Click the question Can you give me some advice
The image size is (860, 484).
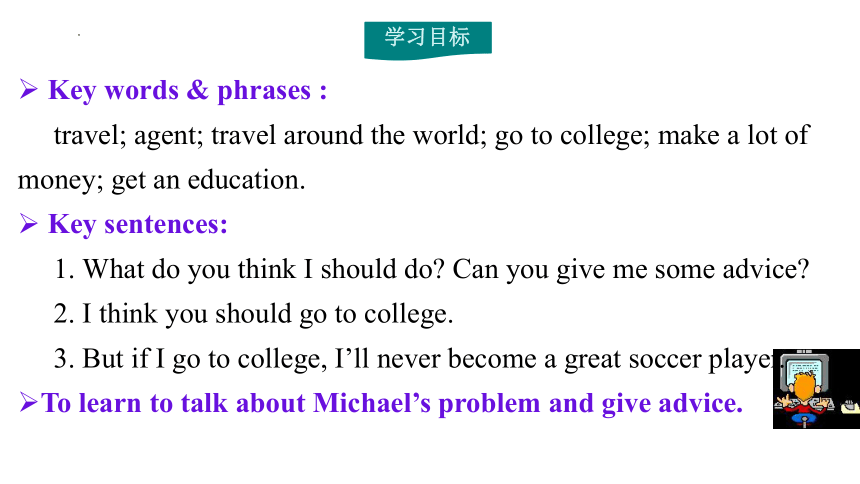(631, 269)
